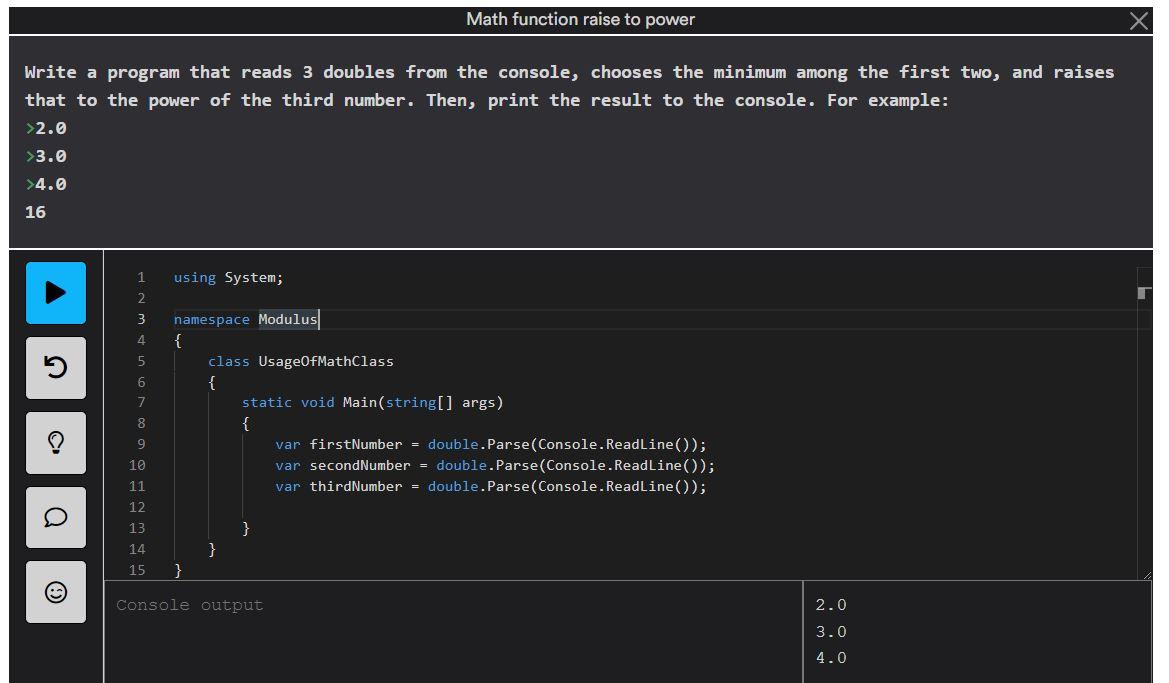Open comments with the speech bubble button
The image size is (1169, 683).
coord(56,517)
